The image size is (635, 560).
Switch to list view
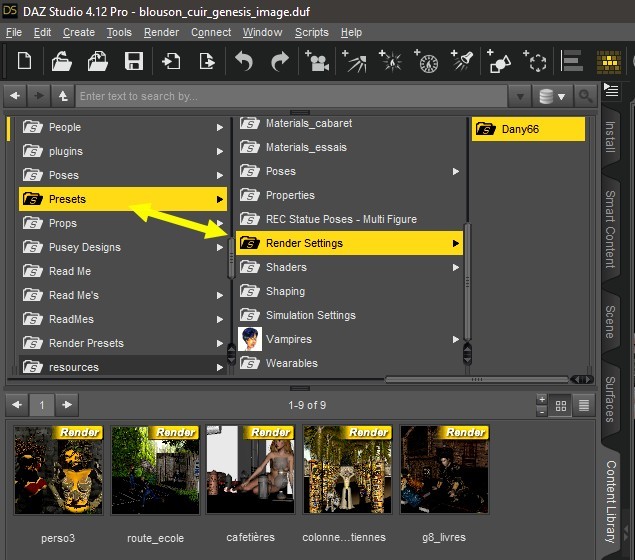584,405
